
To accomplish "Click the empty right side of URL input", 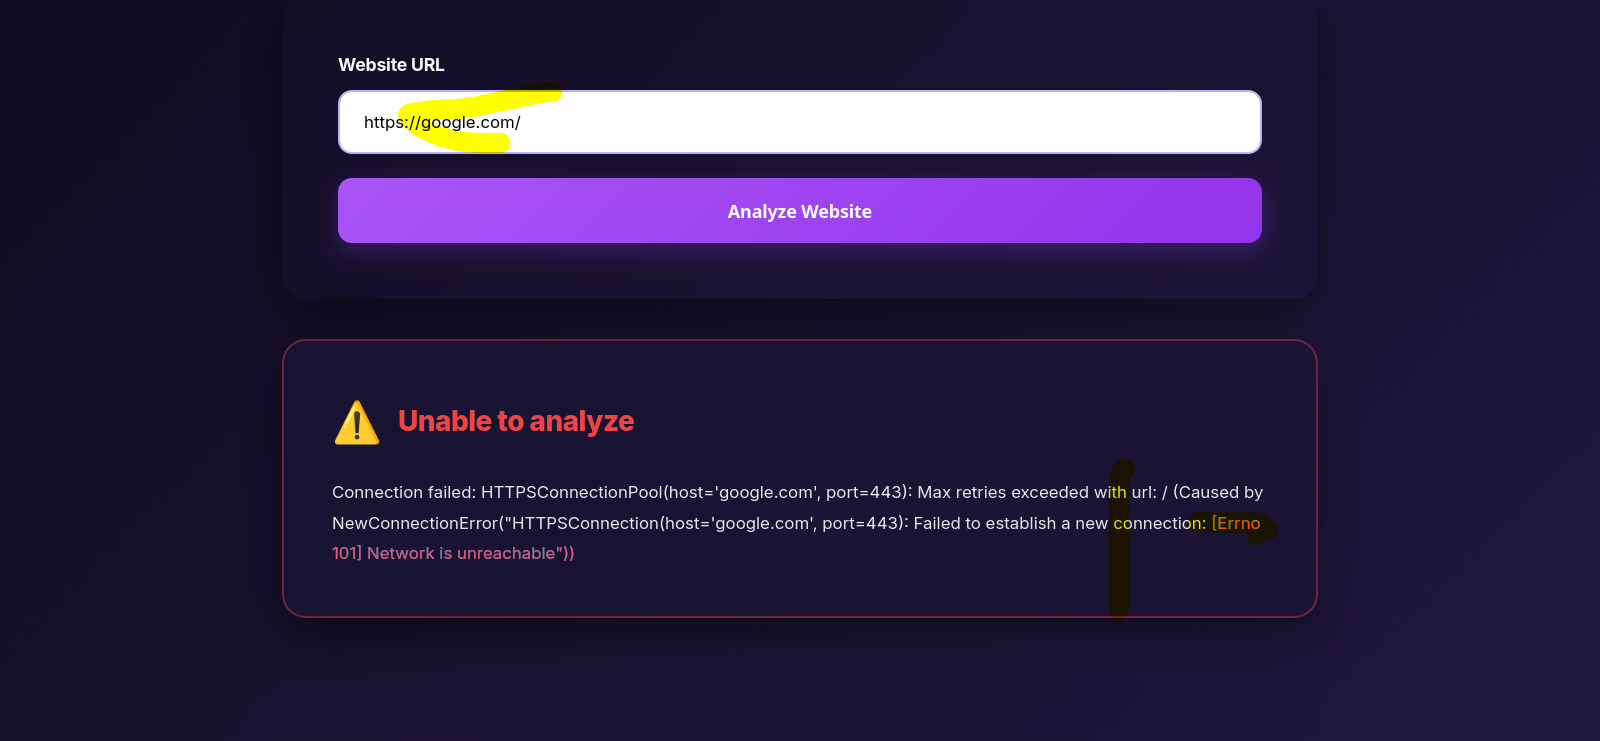I will 1000,122.
